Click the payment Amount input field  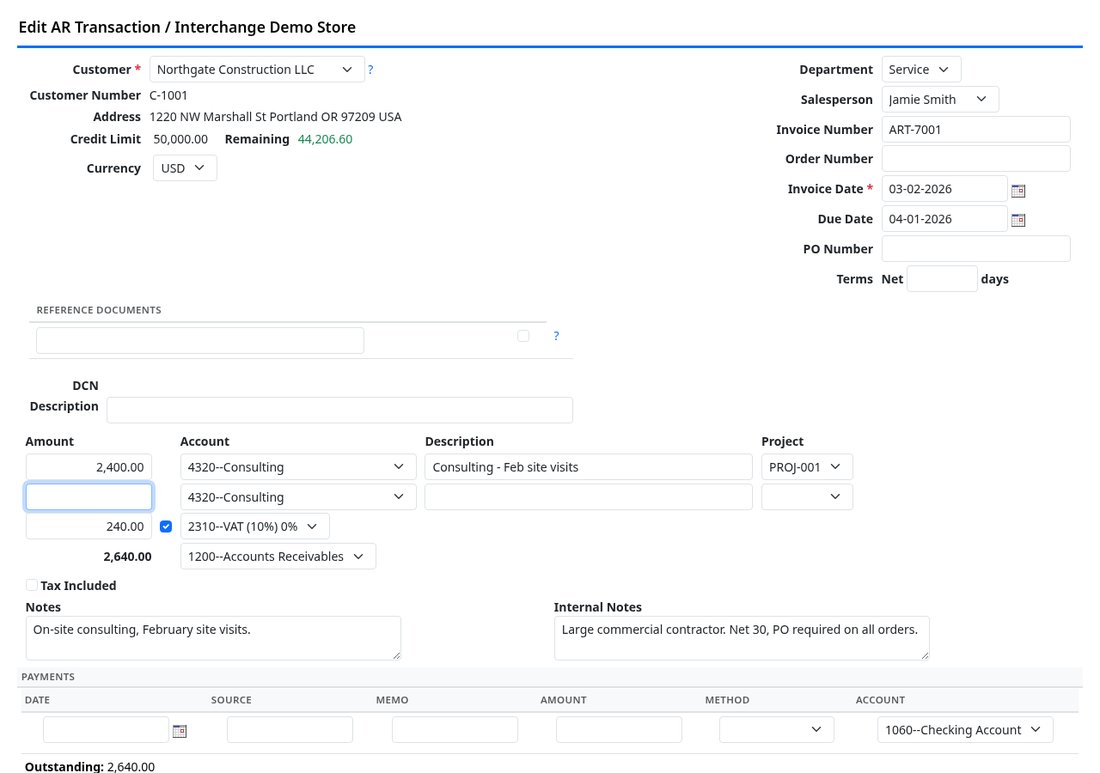(619, 730)
